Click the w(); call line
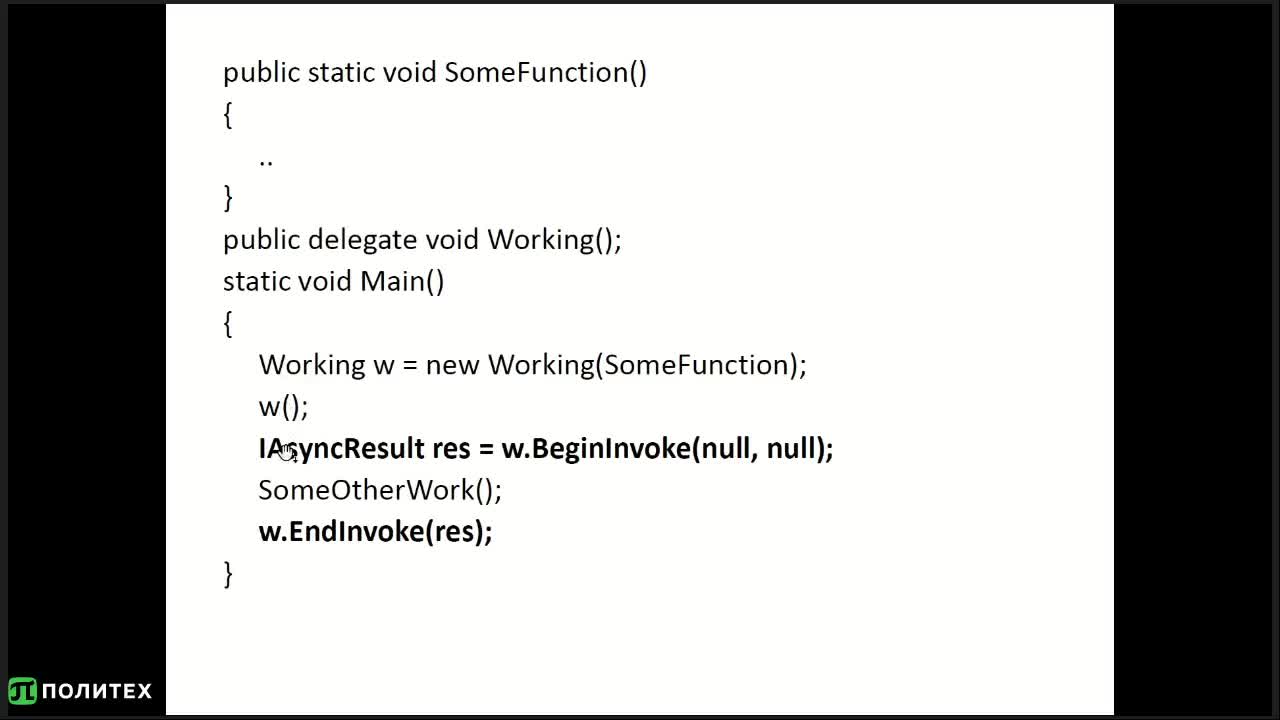This screenshot has height=720, width=1280. coord(283,407)
